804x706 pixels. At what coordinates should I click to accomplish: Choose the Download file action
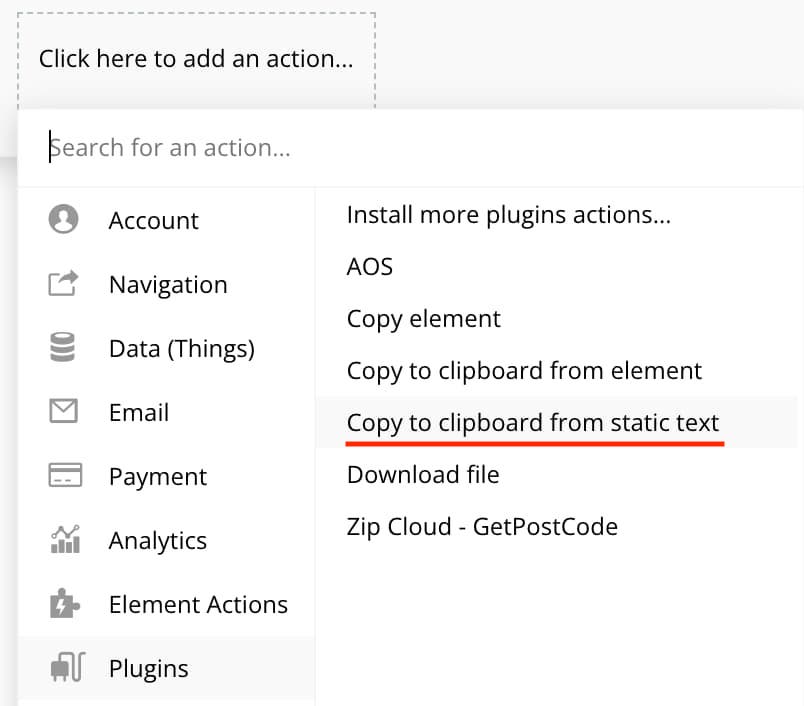pos(423,475)
